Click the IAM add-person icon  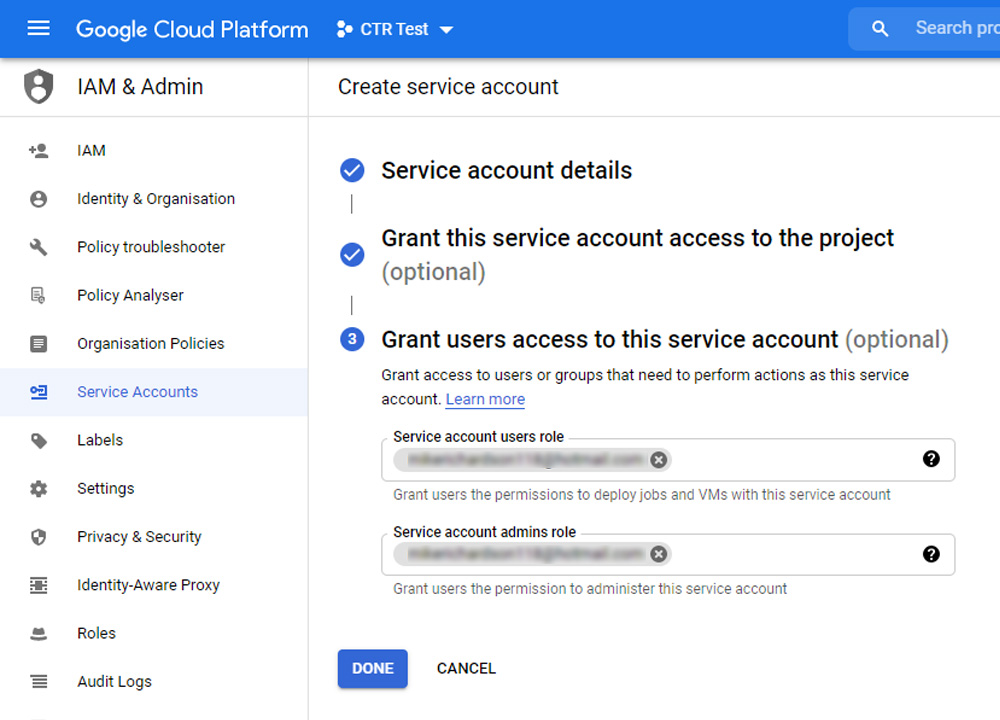pyautogui.click(x=38, y=151)
